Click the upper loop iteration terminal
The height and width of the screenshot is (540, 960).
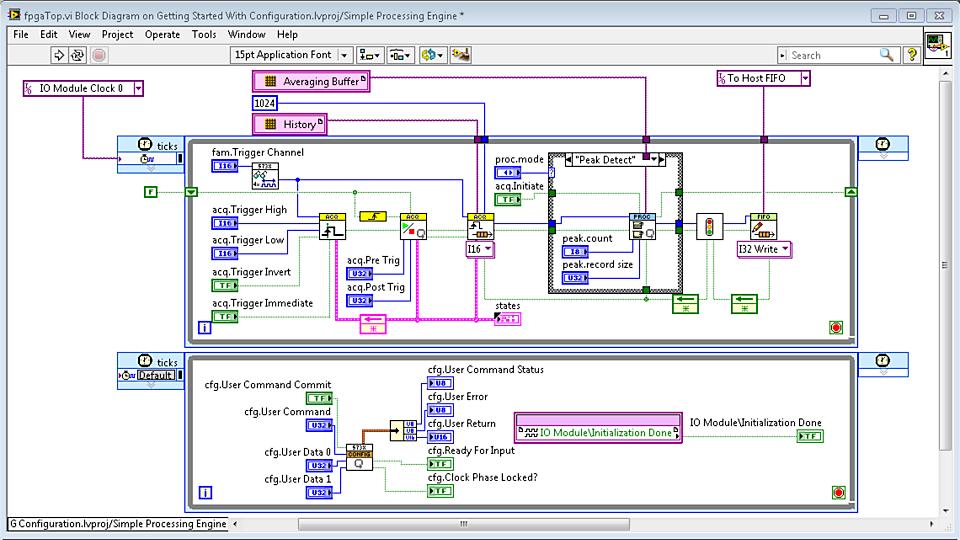204,328
